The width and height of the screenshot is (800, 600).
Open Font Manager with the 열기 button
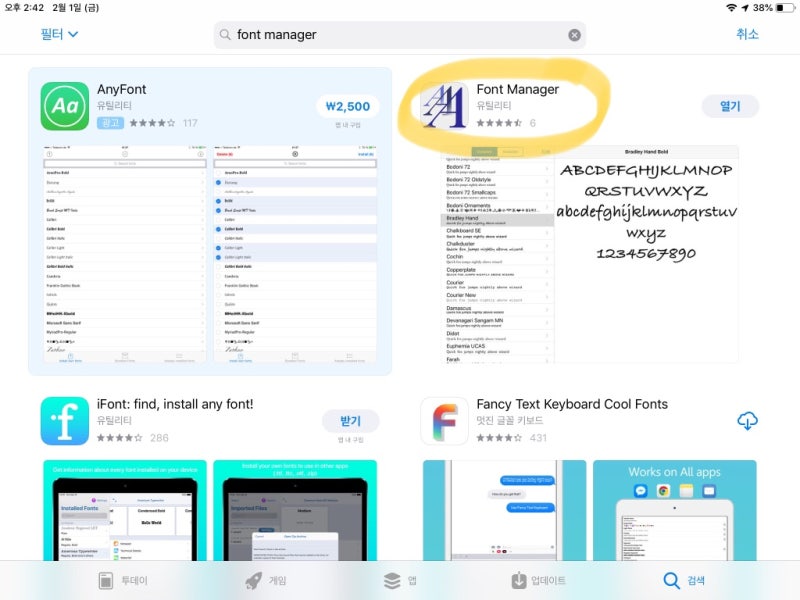[730, 106]
